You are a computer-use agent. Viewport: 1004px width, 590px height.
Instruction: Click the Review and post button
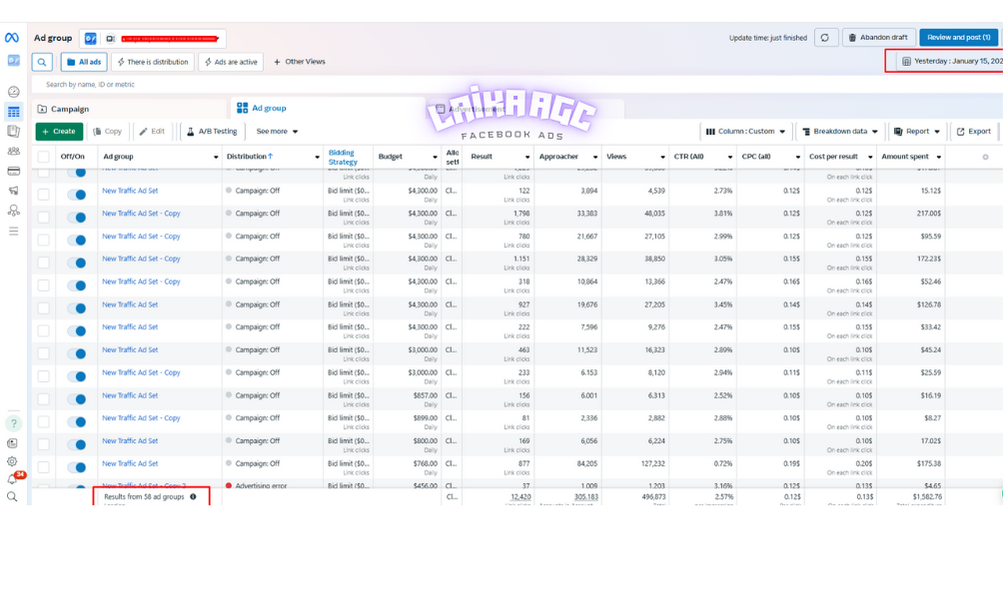pyautogui.click(x=959, y=38)
